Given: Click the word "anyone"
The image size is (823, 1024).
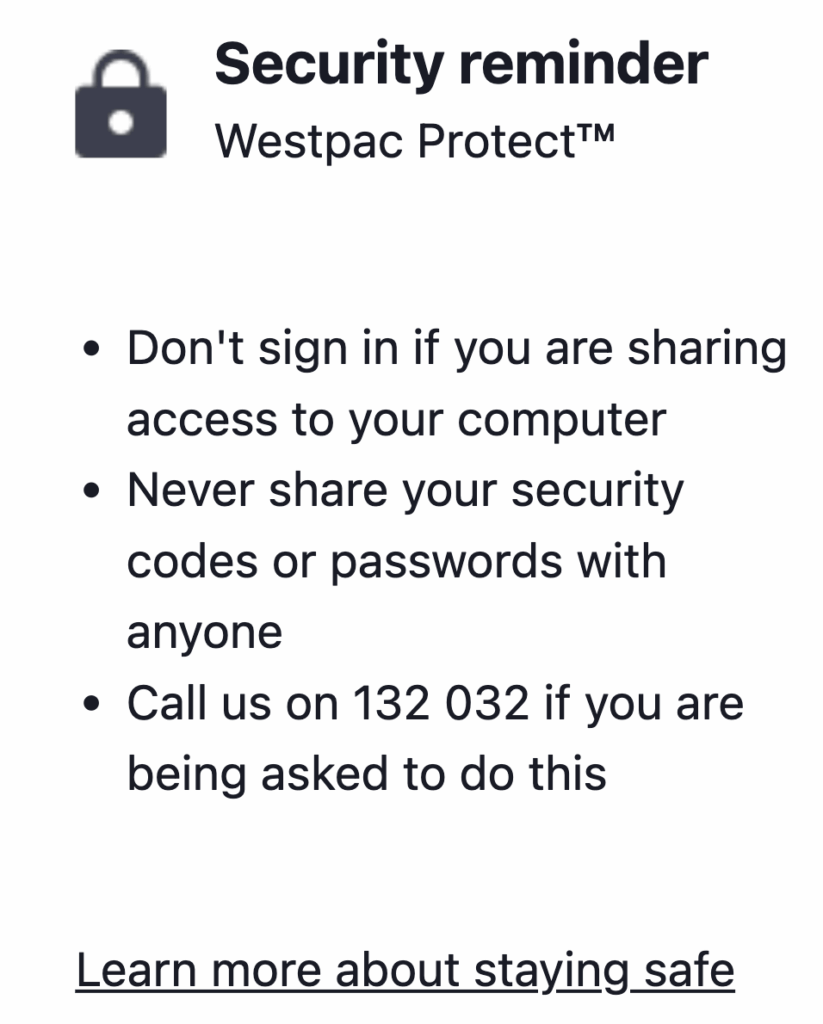Looking at the screenshot, I should click(204, 633).
